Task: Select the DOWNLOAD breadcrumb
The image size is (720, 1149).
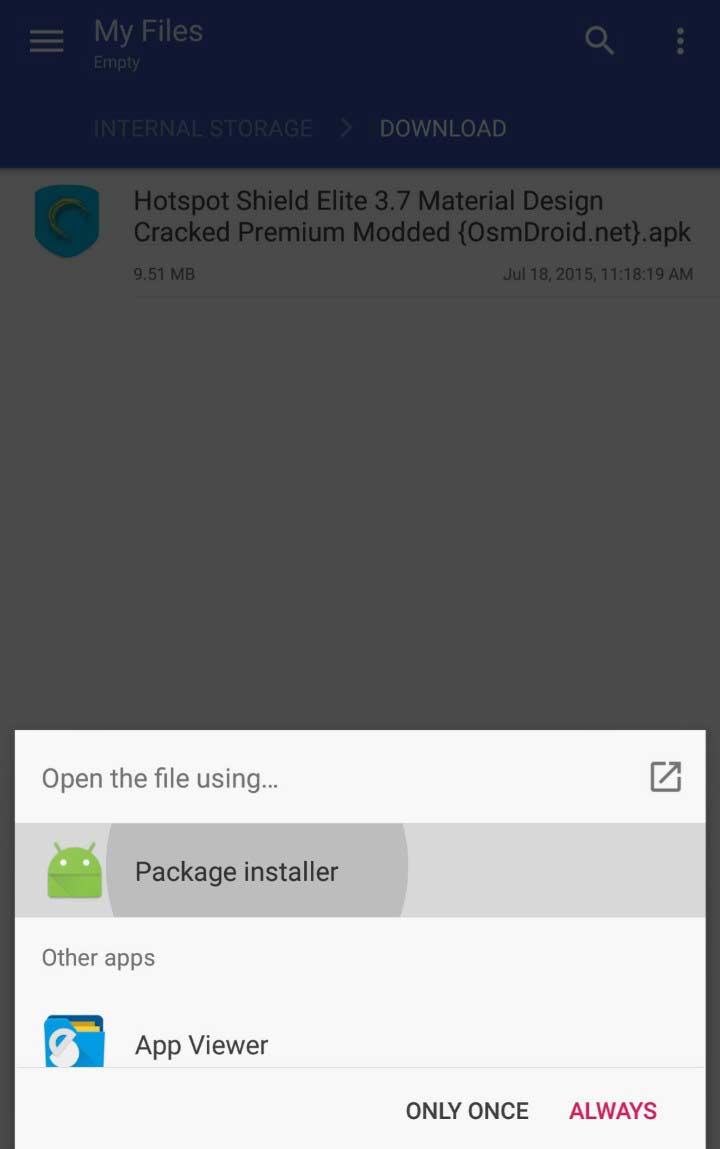Action: (x=442, y=128)
